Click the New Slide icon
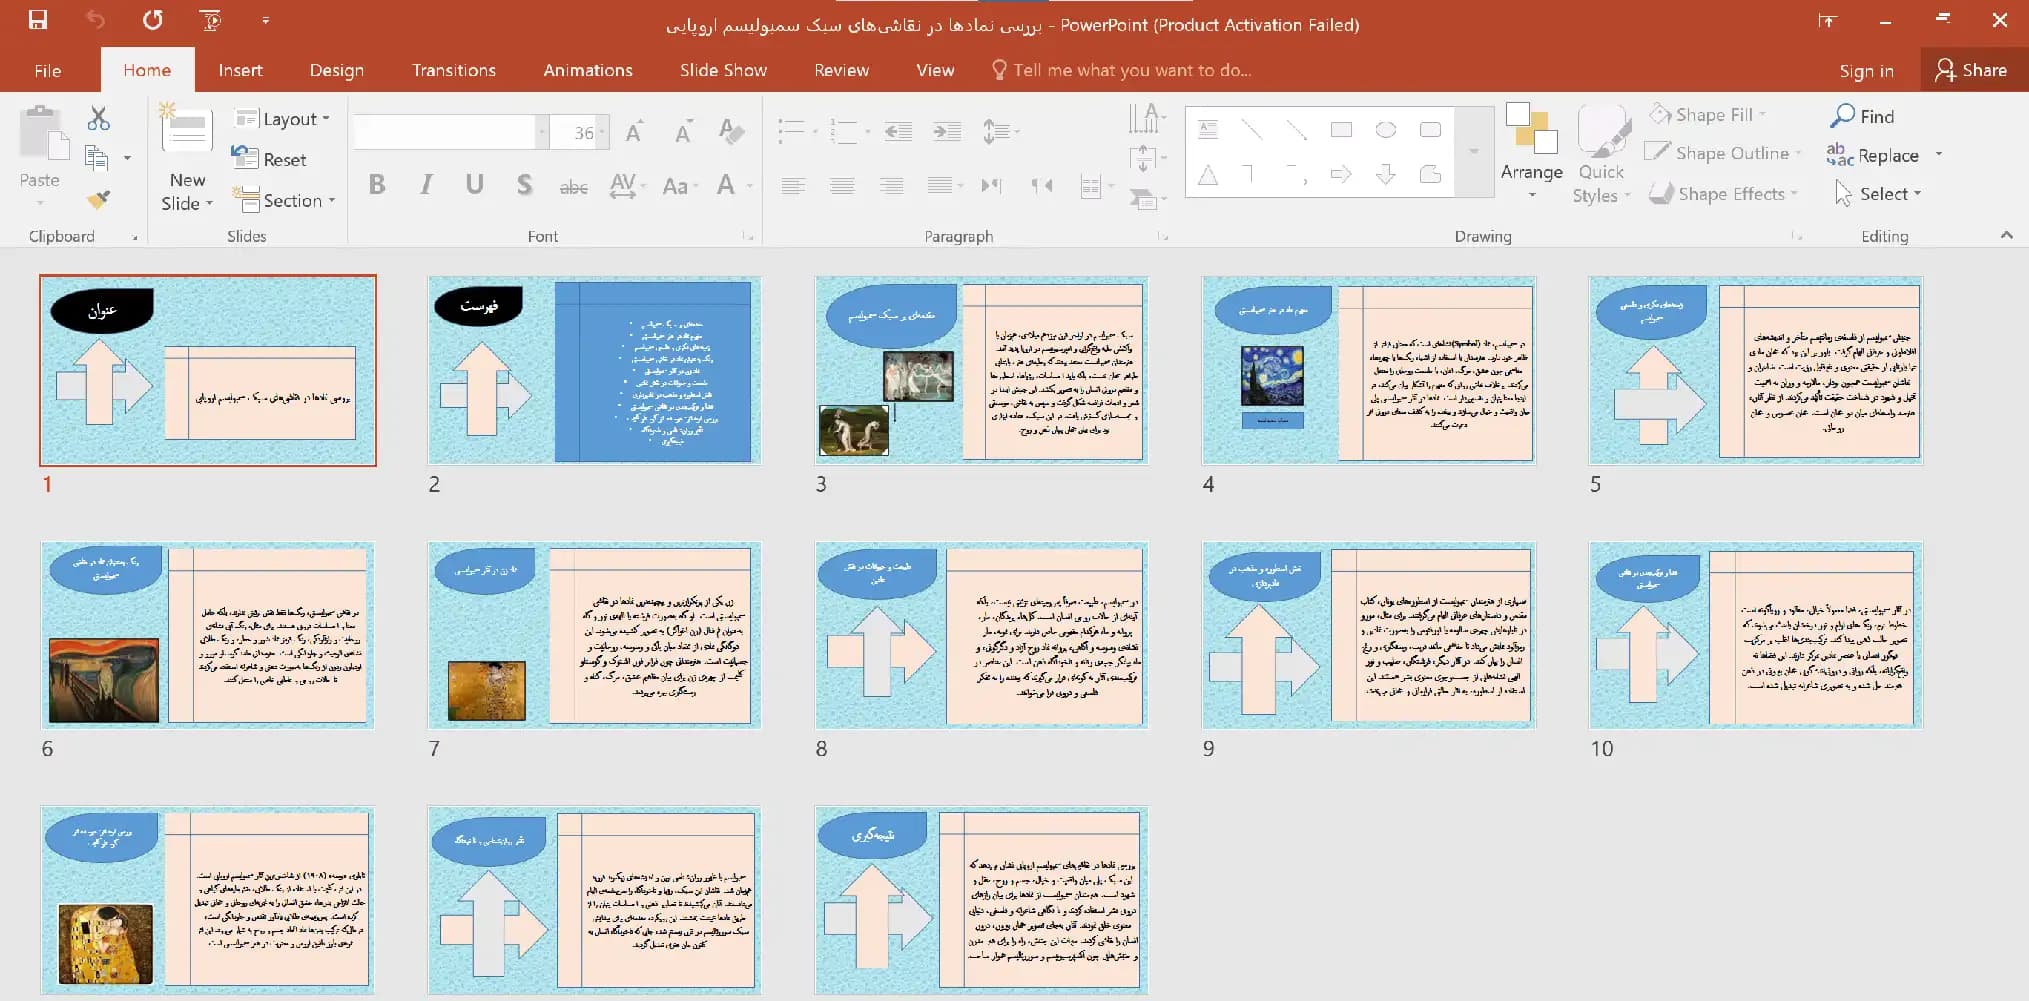Viewport: 2029px width, 1001px height. point(187,130)
